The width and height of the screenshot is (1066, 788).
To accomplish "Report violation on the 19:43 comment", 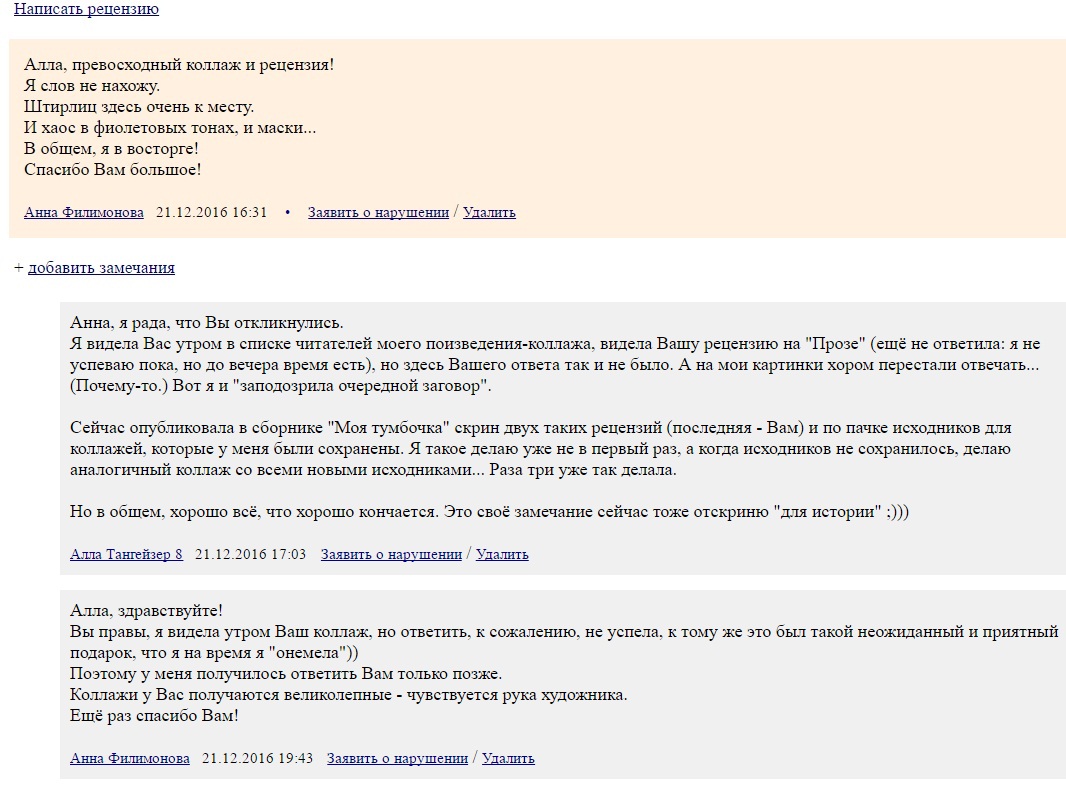I will point(397,758).
